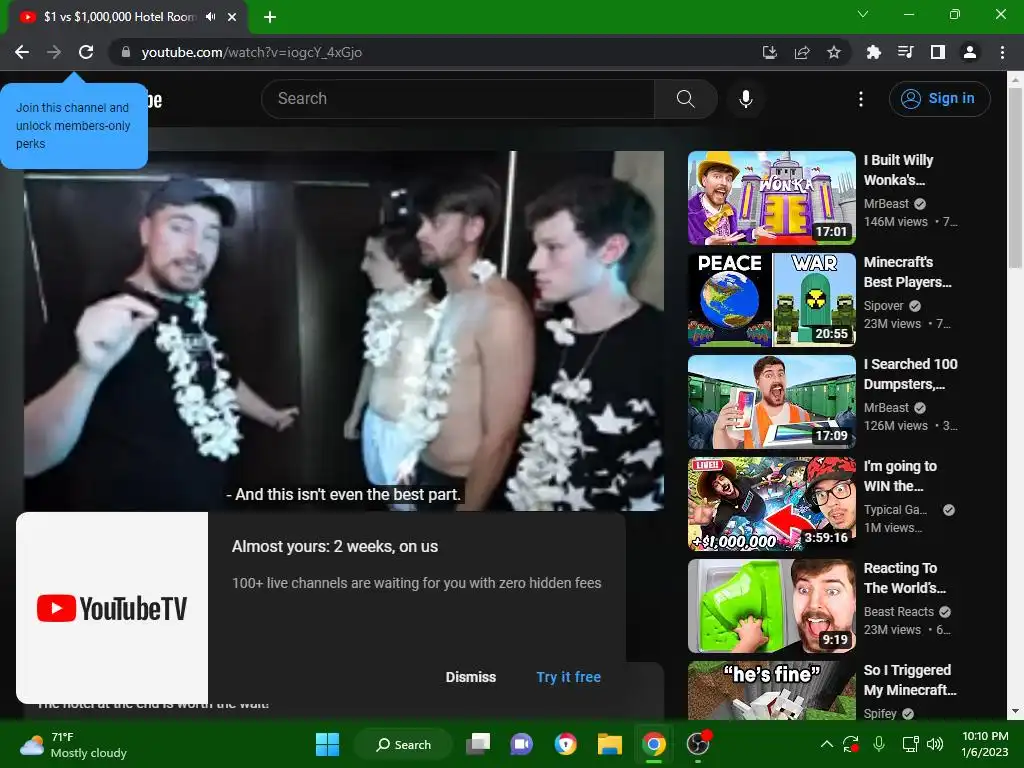This screenshot has width=1024, height=768.
Task: Click title "Minecraft's Best Players..."
Action: pyautogui.click(x=907, y=272)
